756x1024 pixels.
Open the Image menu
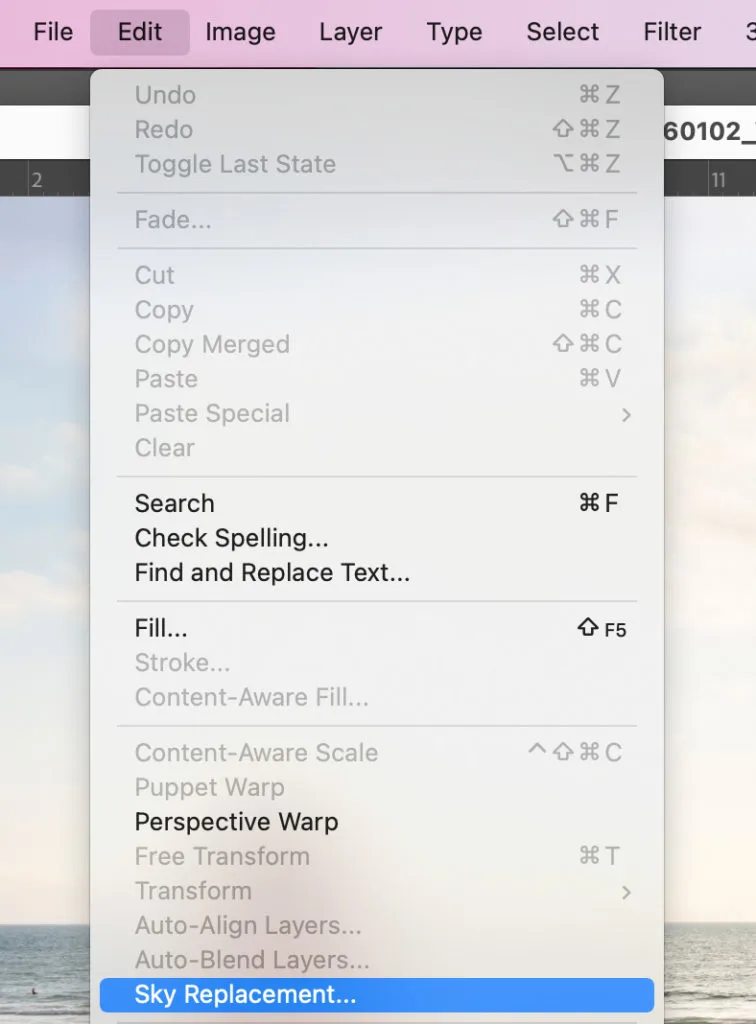coord(240,32)
